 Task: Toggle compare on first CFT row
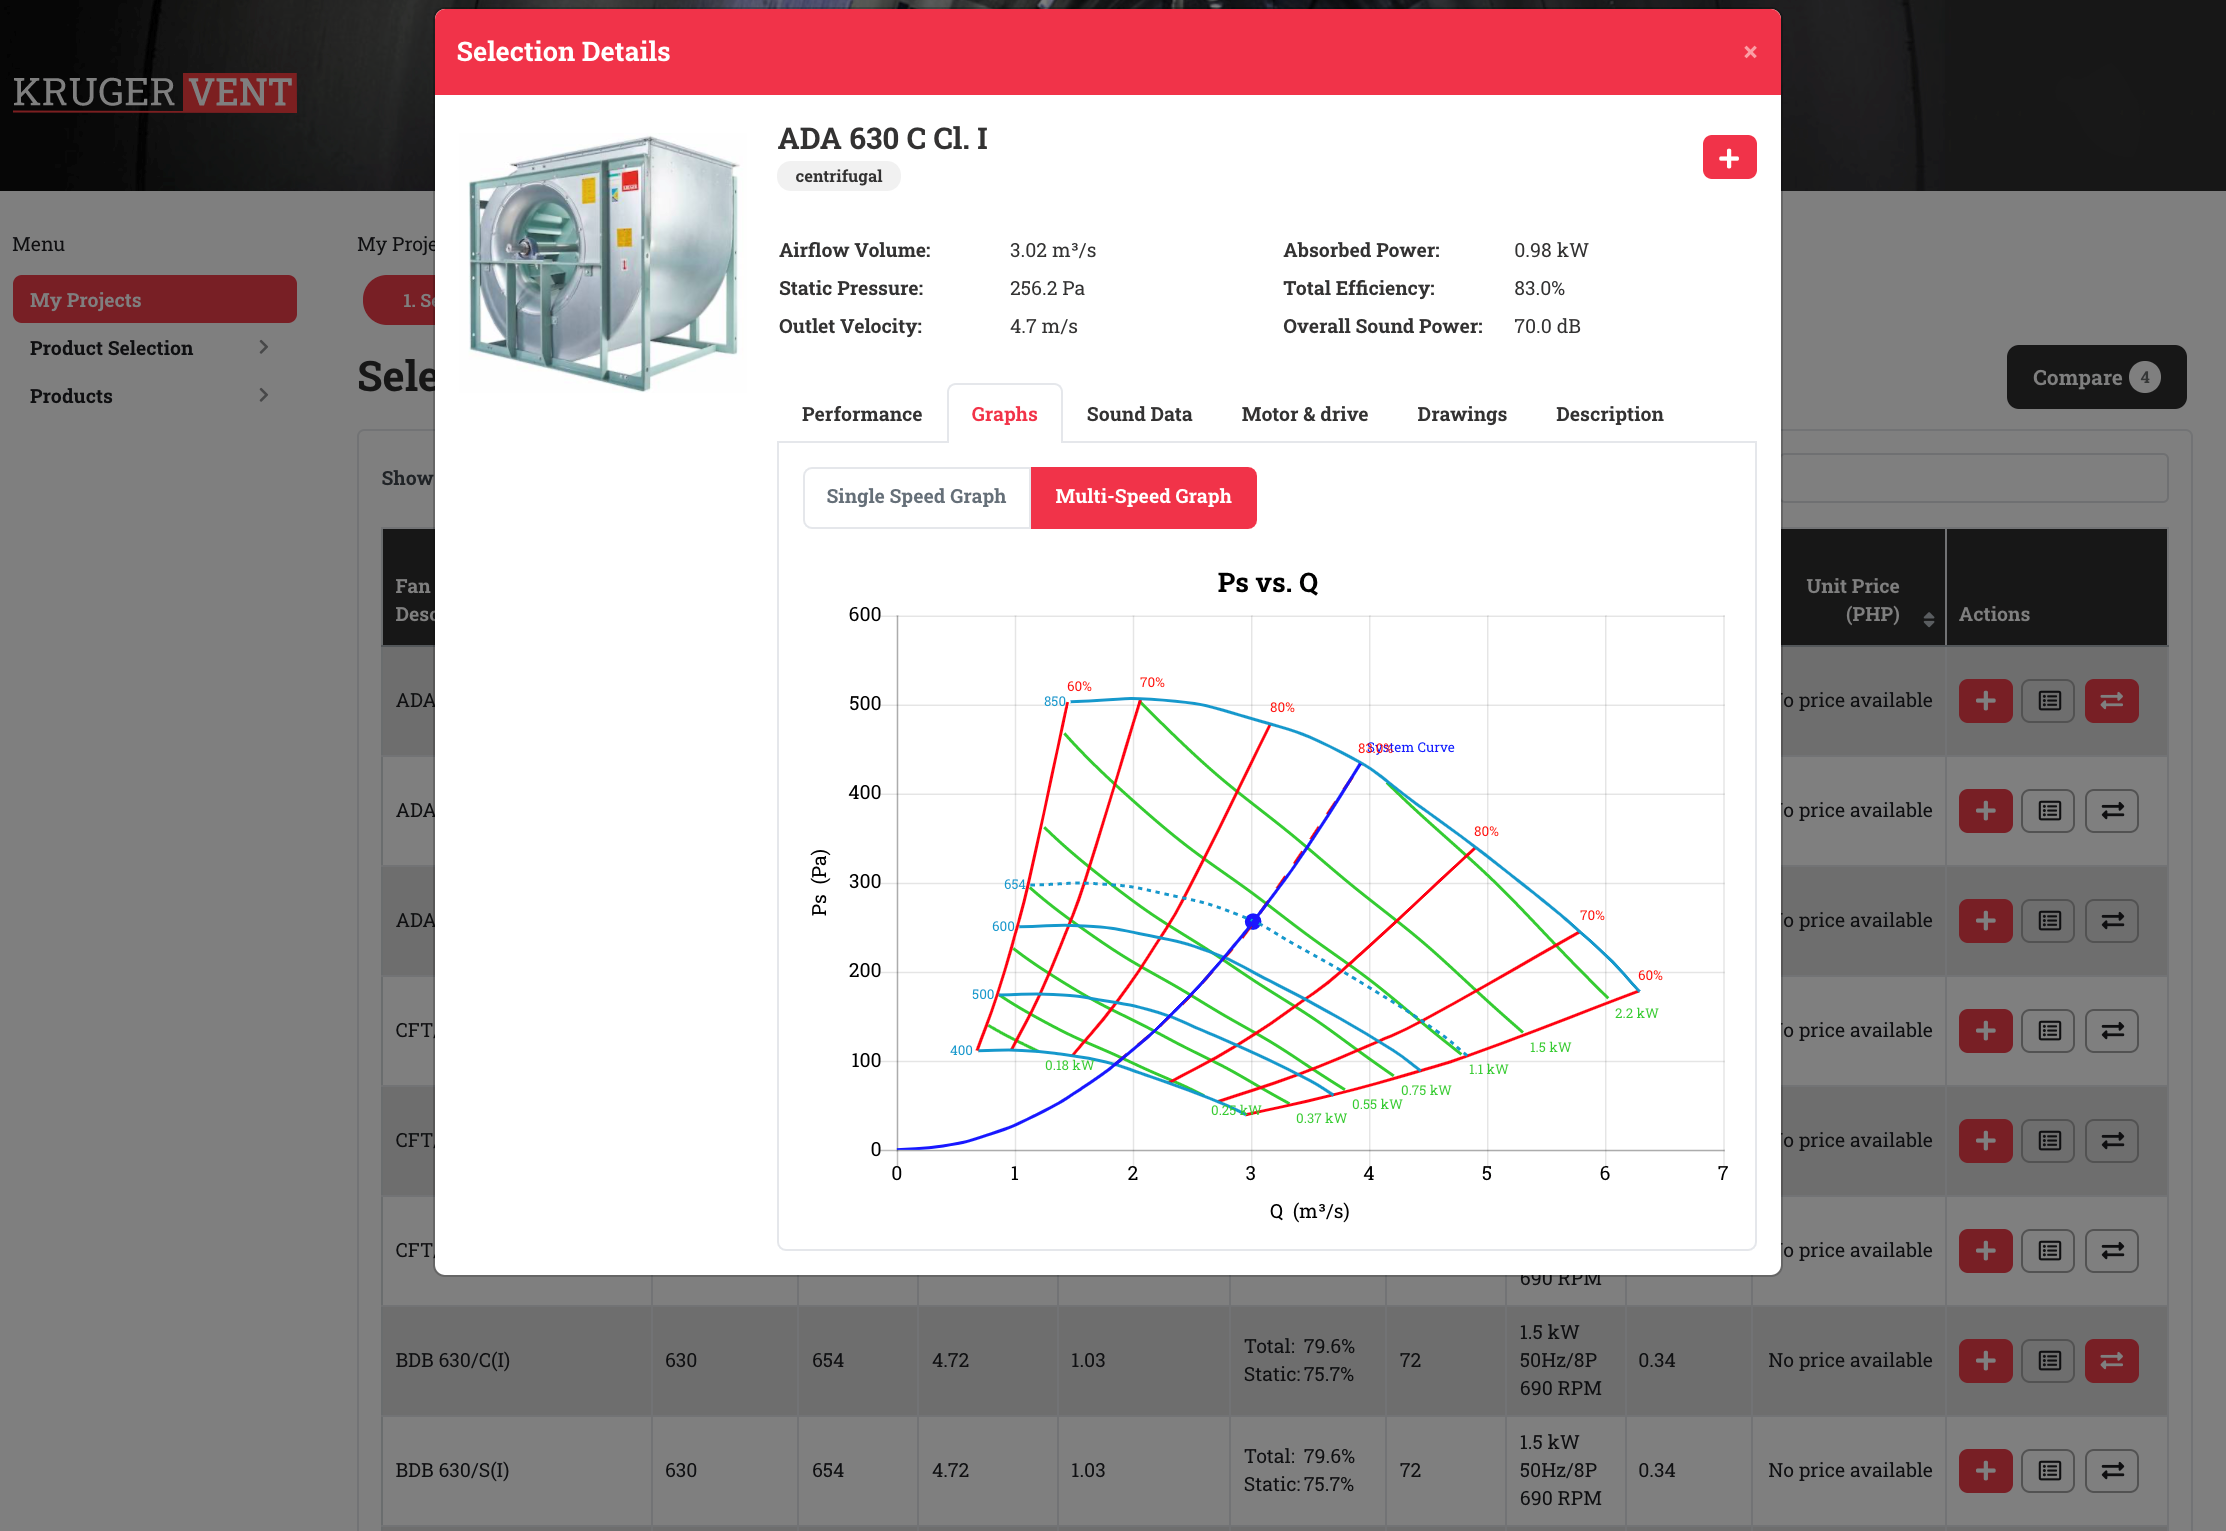(x=2112, y=1031)
